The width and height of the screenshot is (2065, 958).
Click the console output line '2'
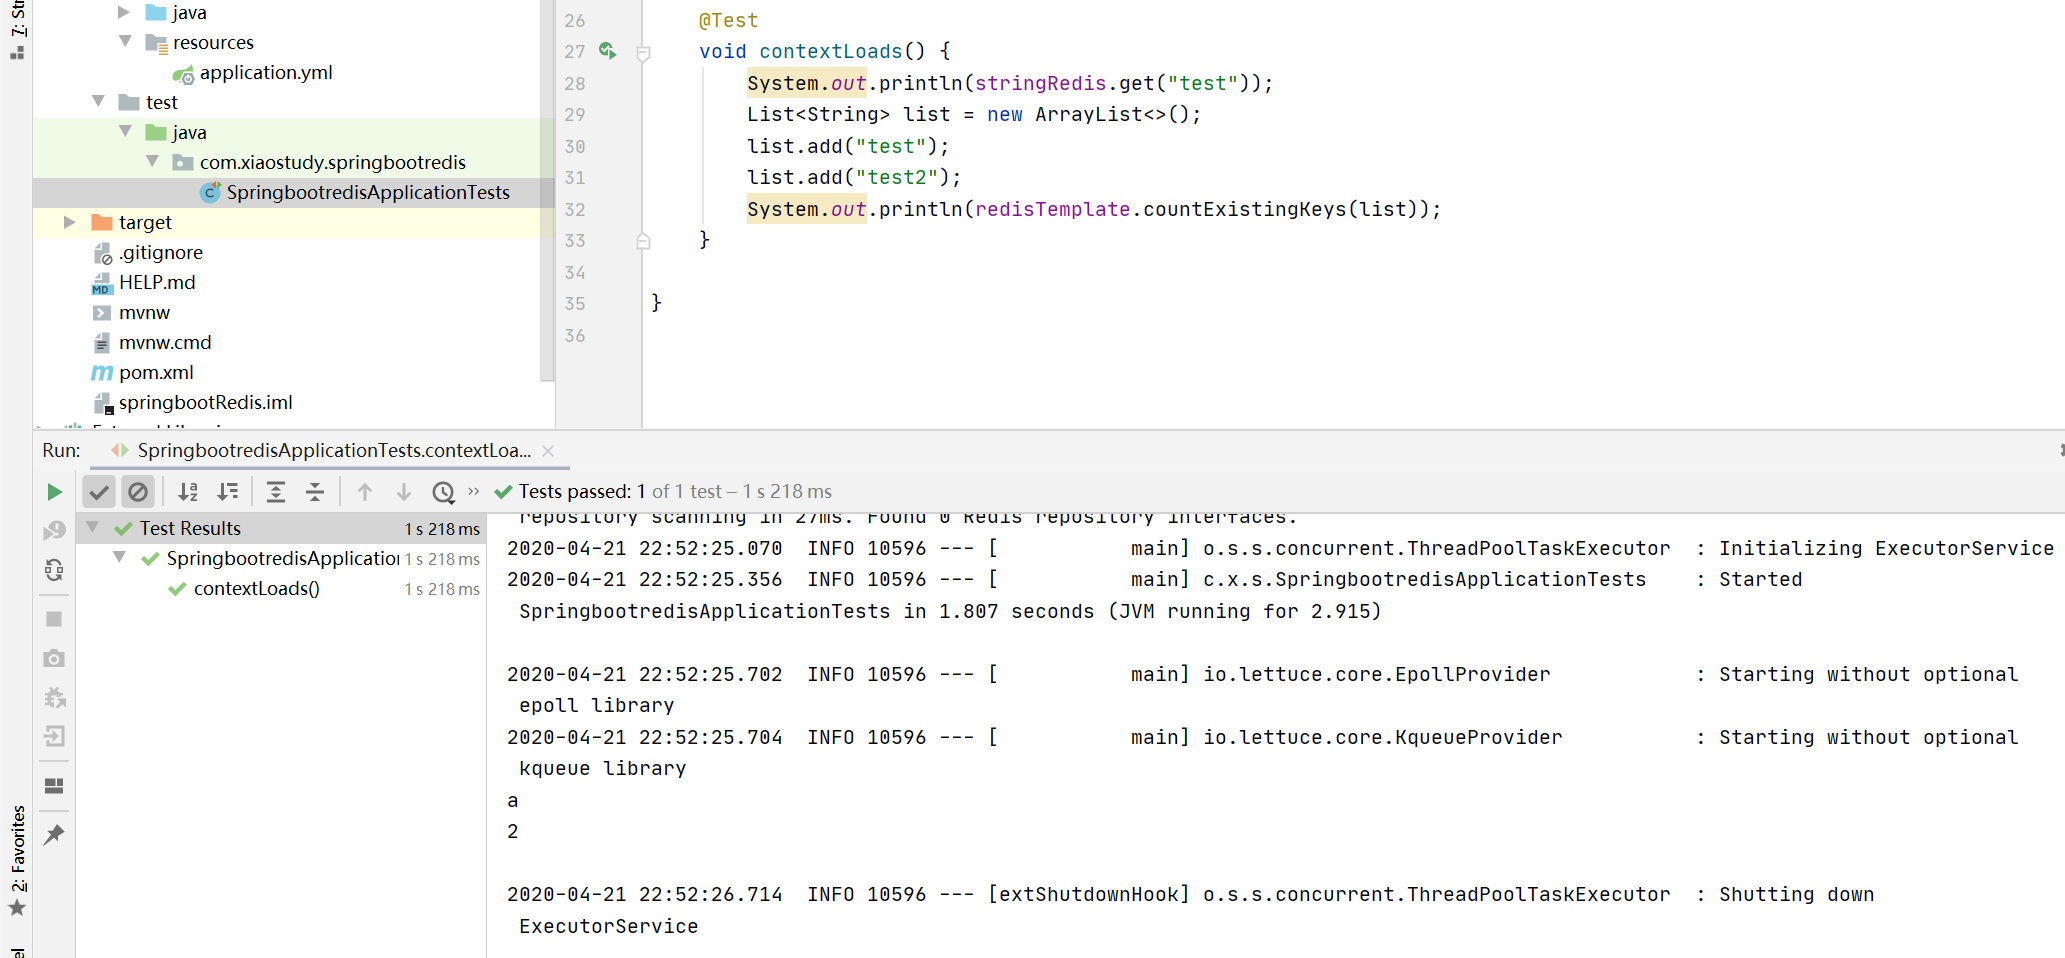pos(513,832)
